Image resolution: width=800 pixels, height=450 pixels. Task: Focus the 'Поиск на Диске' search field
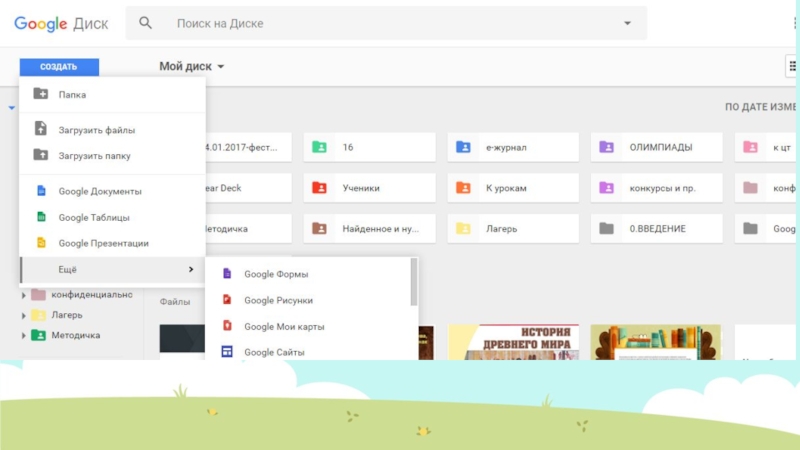coord(386,23)
